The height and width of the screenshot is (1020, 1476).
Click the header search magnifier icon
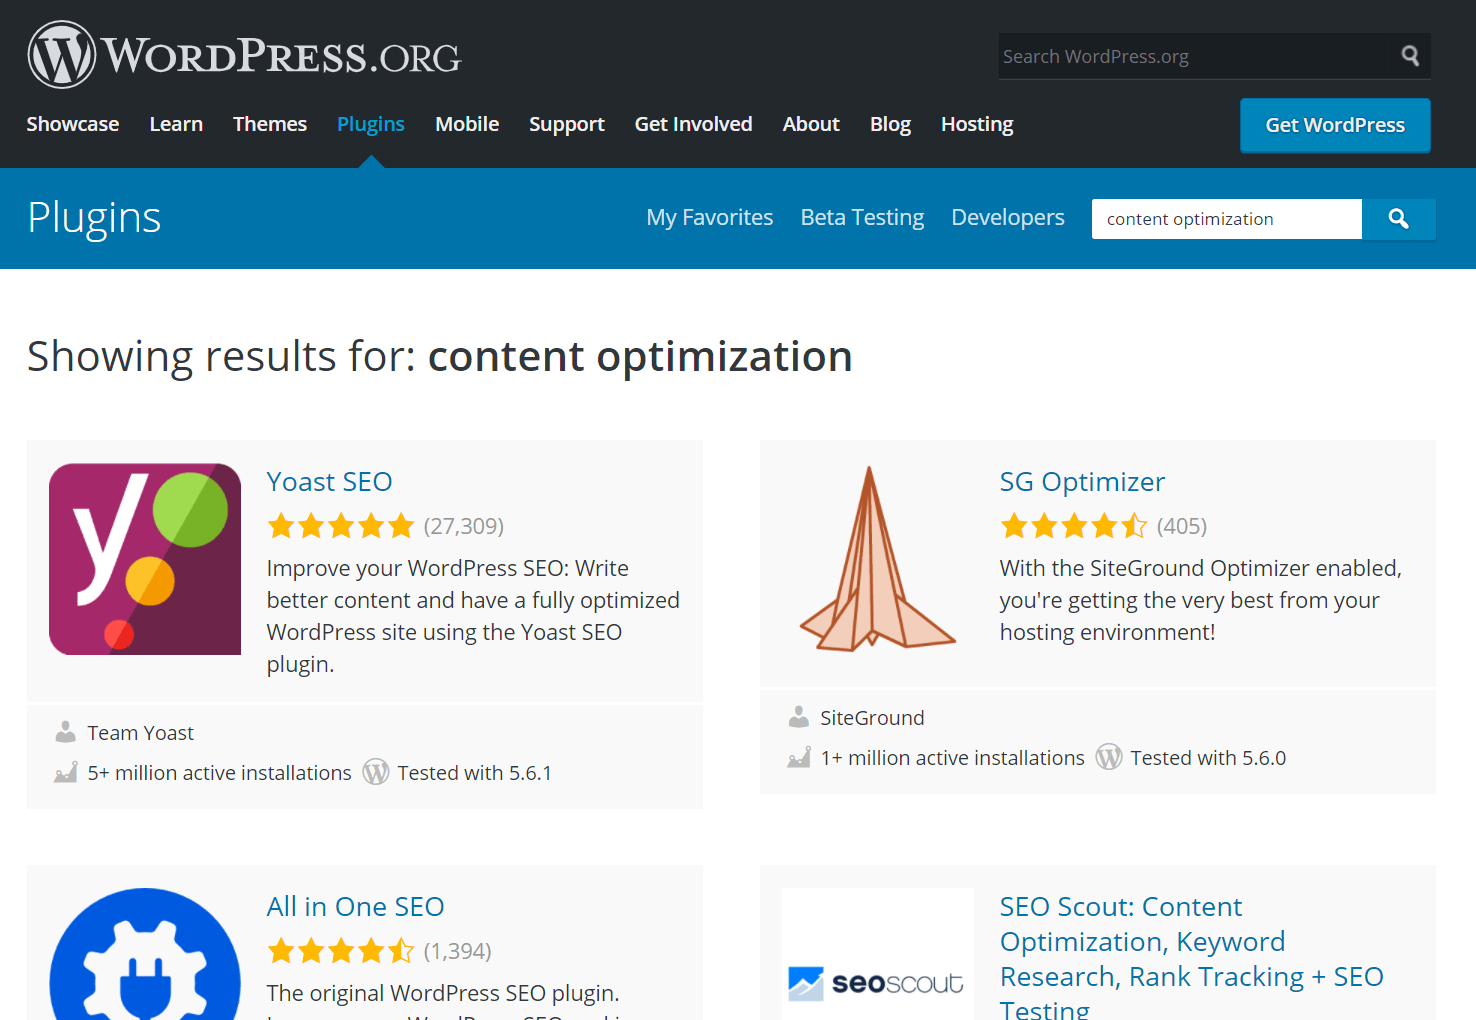[1410, 56]
